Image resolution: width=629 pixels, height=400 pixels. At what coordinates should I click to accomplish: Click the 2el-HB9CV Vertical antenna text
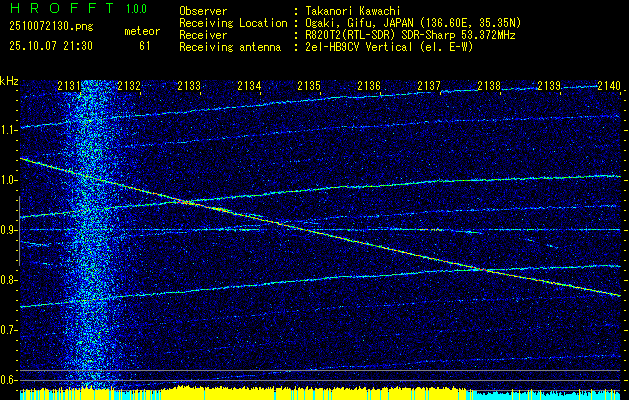pyautogui.click(x=390, y=47)
